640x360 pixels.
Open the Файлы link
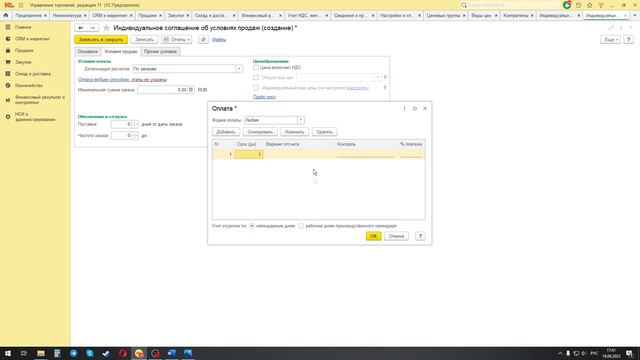coord(219,40)
